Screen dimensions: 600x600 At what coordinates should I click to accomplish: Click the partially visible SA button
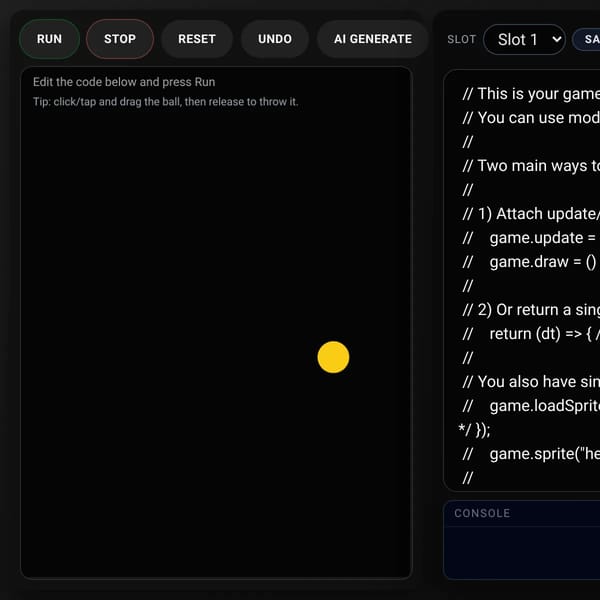click(587, 39)
